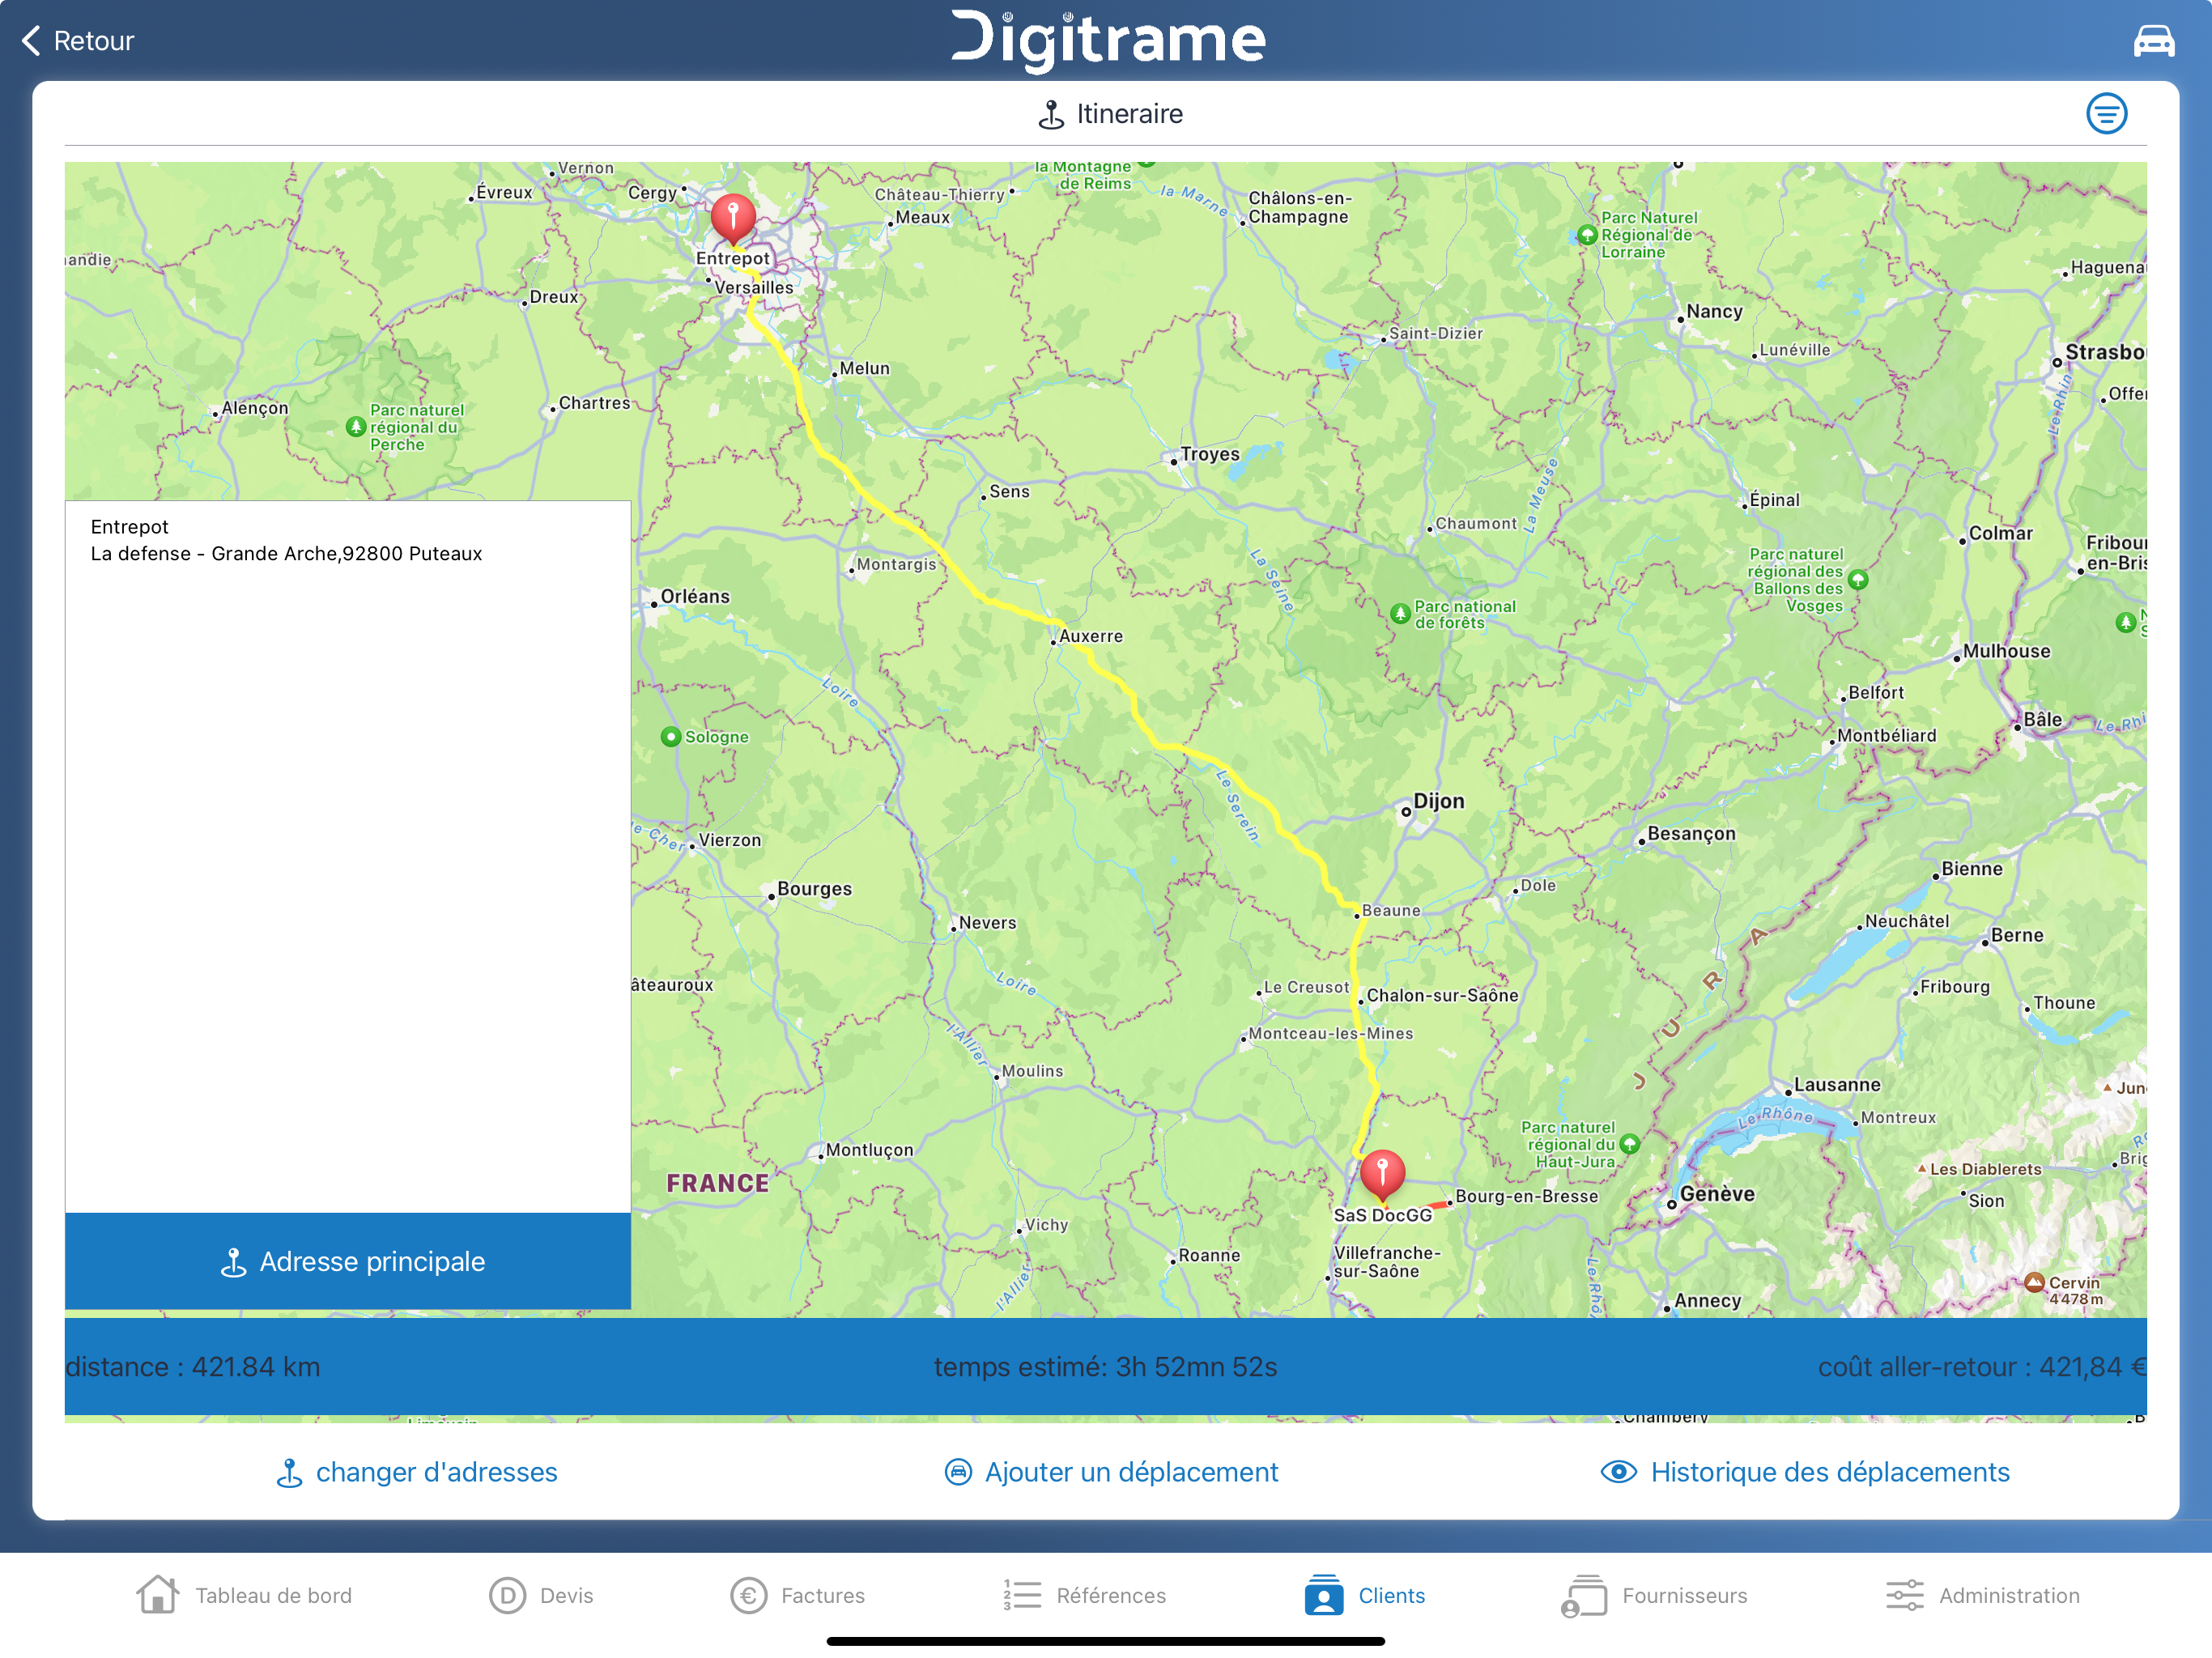Click the Entrepot address text in panel
Viewport: 2212px width, 1658px height.
coord(286,553)
